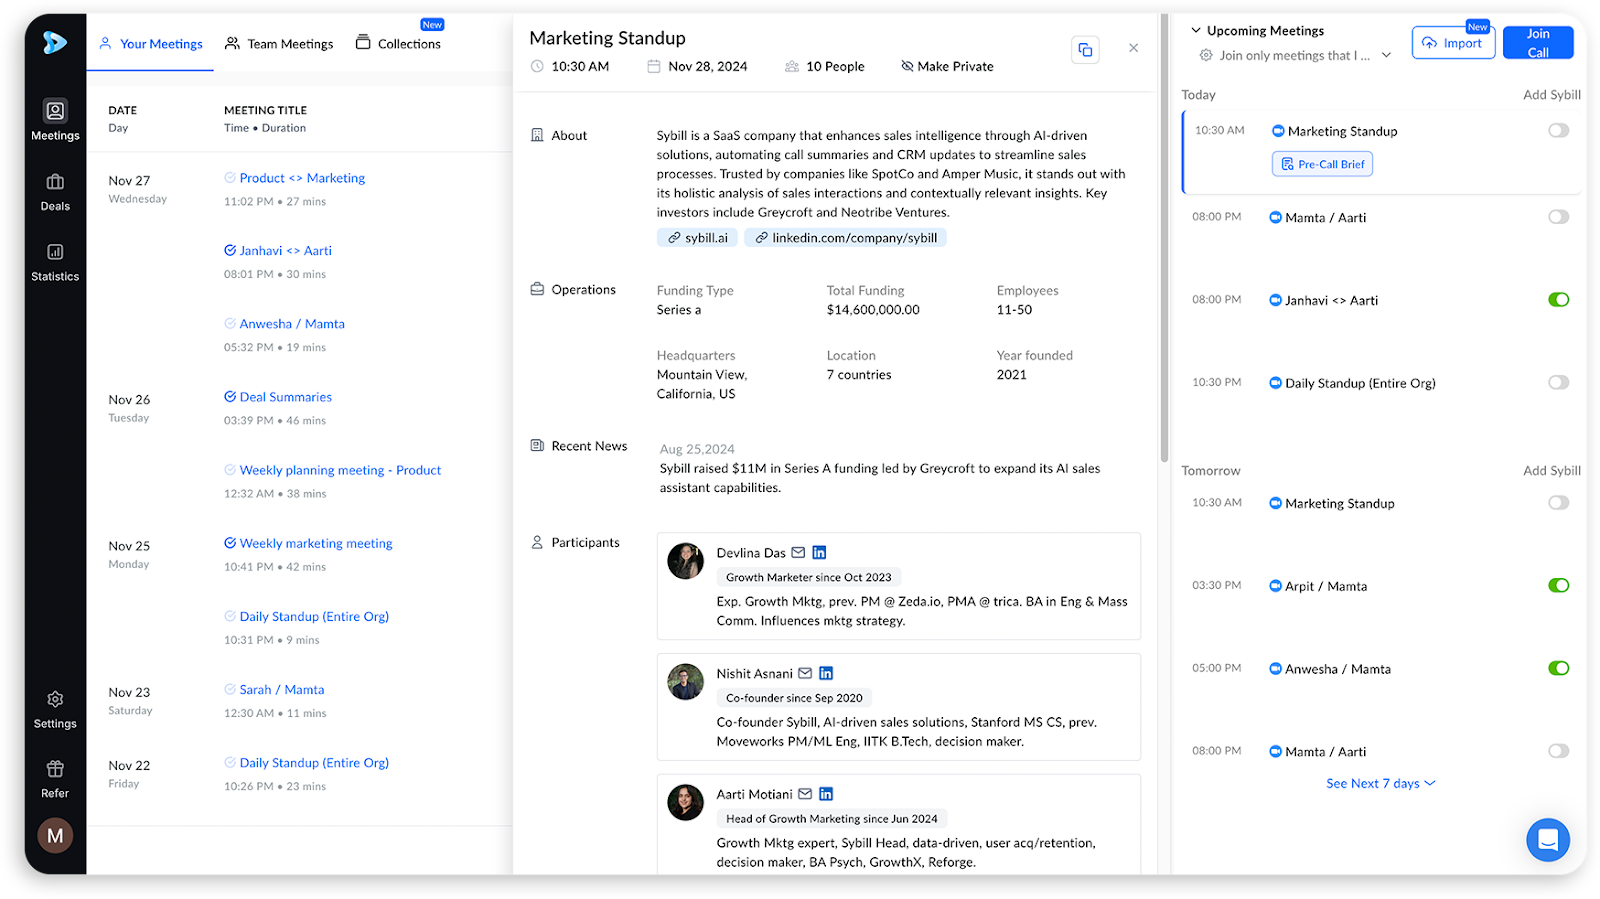Disable Sybill for Janhavi <> Aarti upcoming meeting
Screen dimensions: 1600x899
pos(1558,300)
